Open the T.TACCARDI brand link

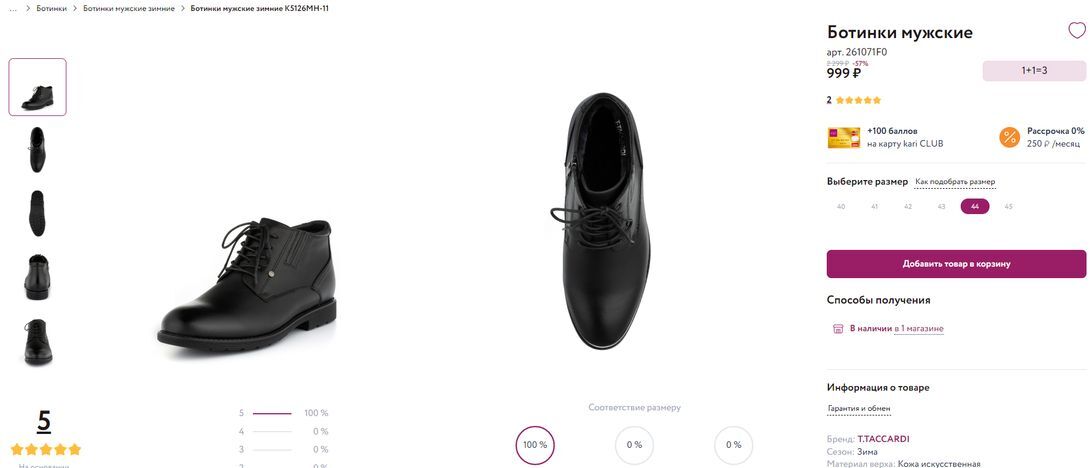click(x=883, y=439)
